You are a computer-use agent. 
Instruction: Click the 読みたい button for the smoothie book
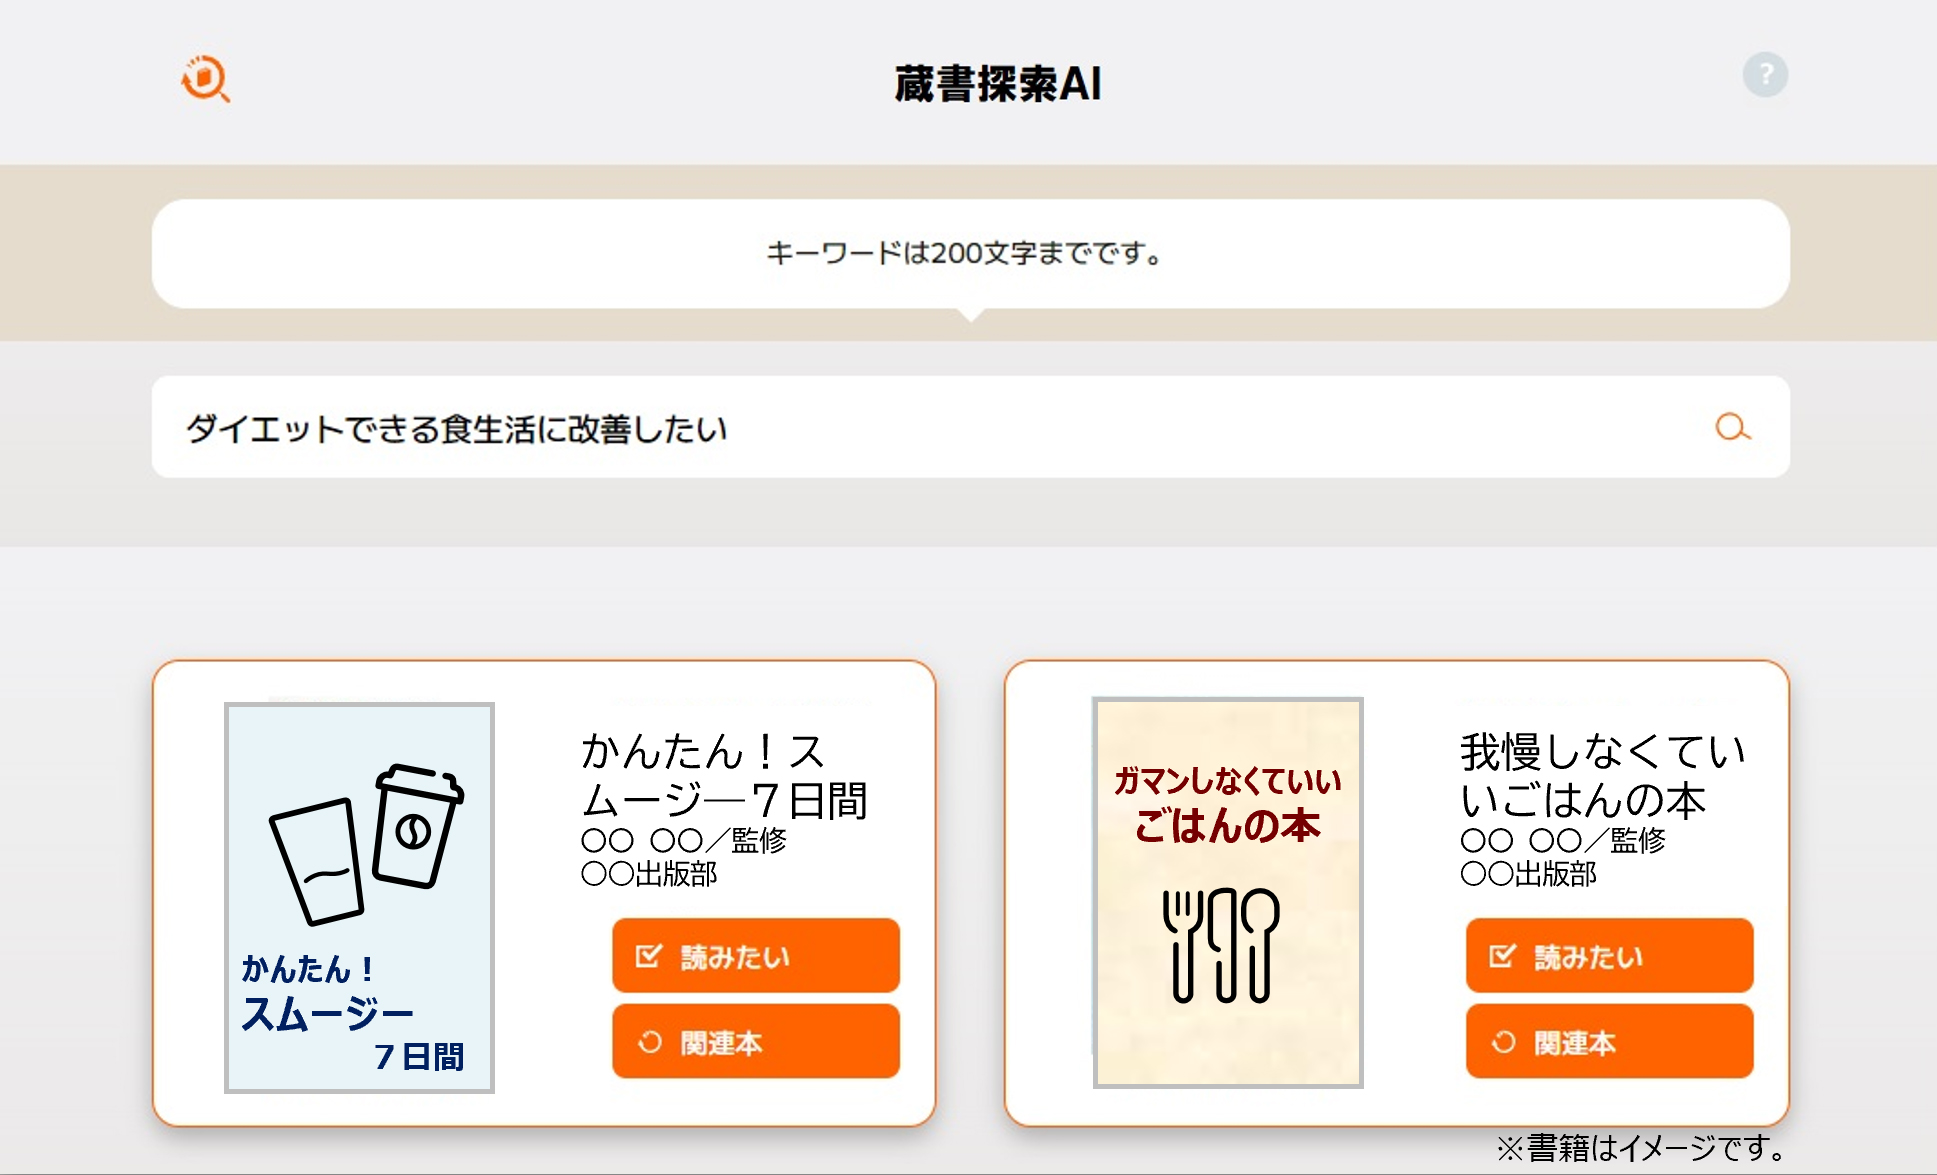pyautogui.click(x=756, y=956)
